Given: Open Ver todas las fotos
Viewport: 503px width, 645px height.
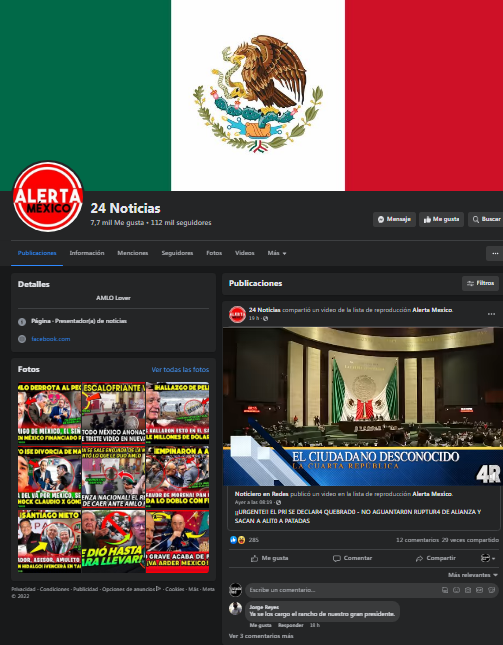Looking at the screenshot, I should pos(180,369).
